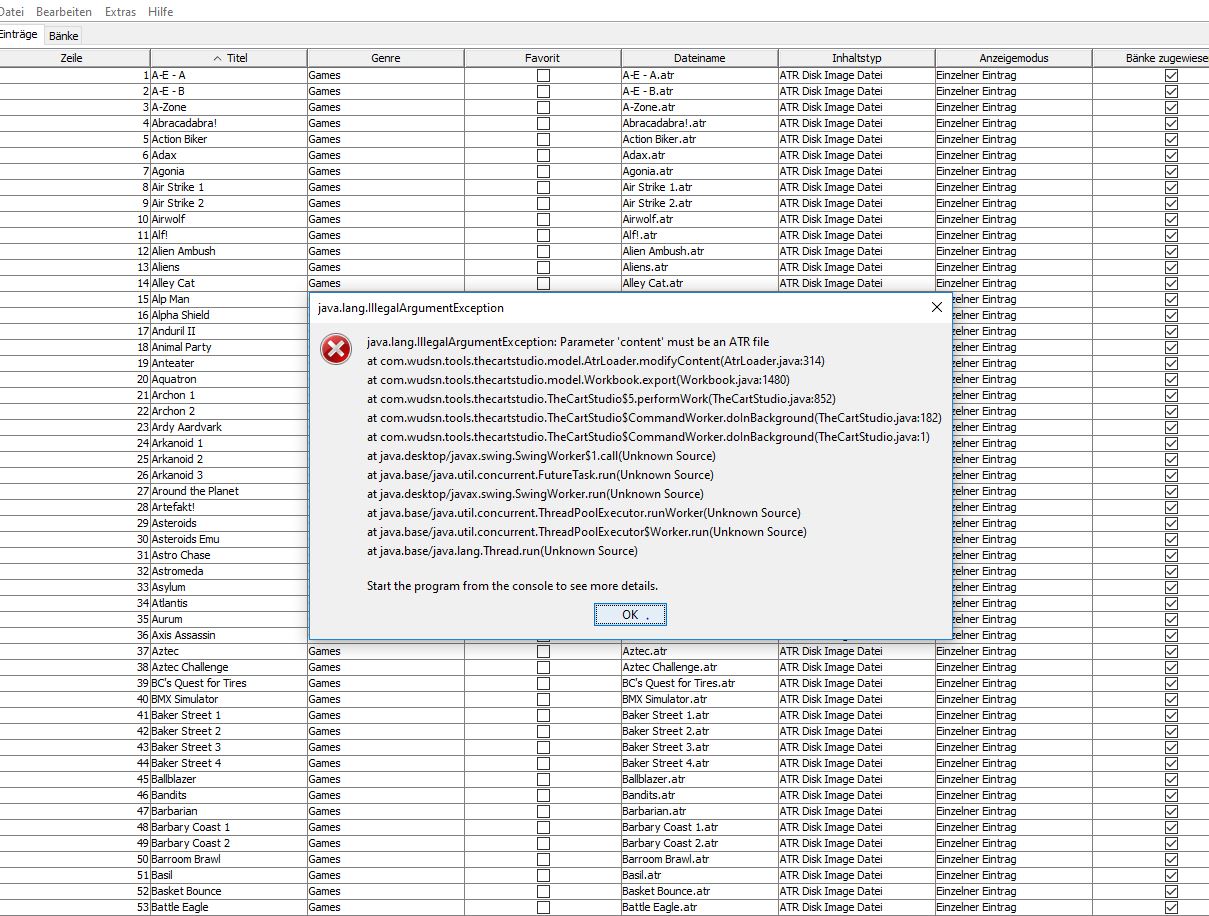This screenshot has width=1209, height=916.
Task: Click the AtrLoader.modifyContent stack trace line
Action: (596, 361)
